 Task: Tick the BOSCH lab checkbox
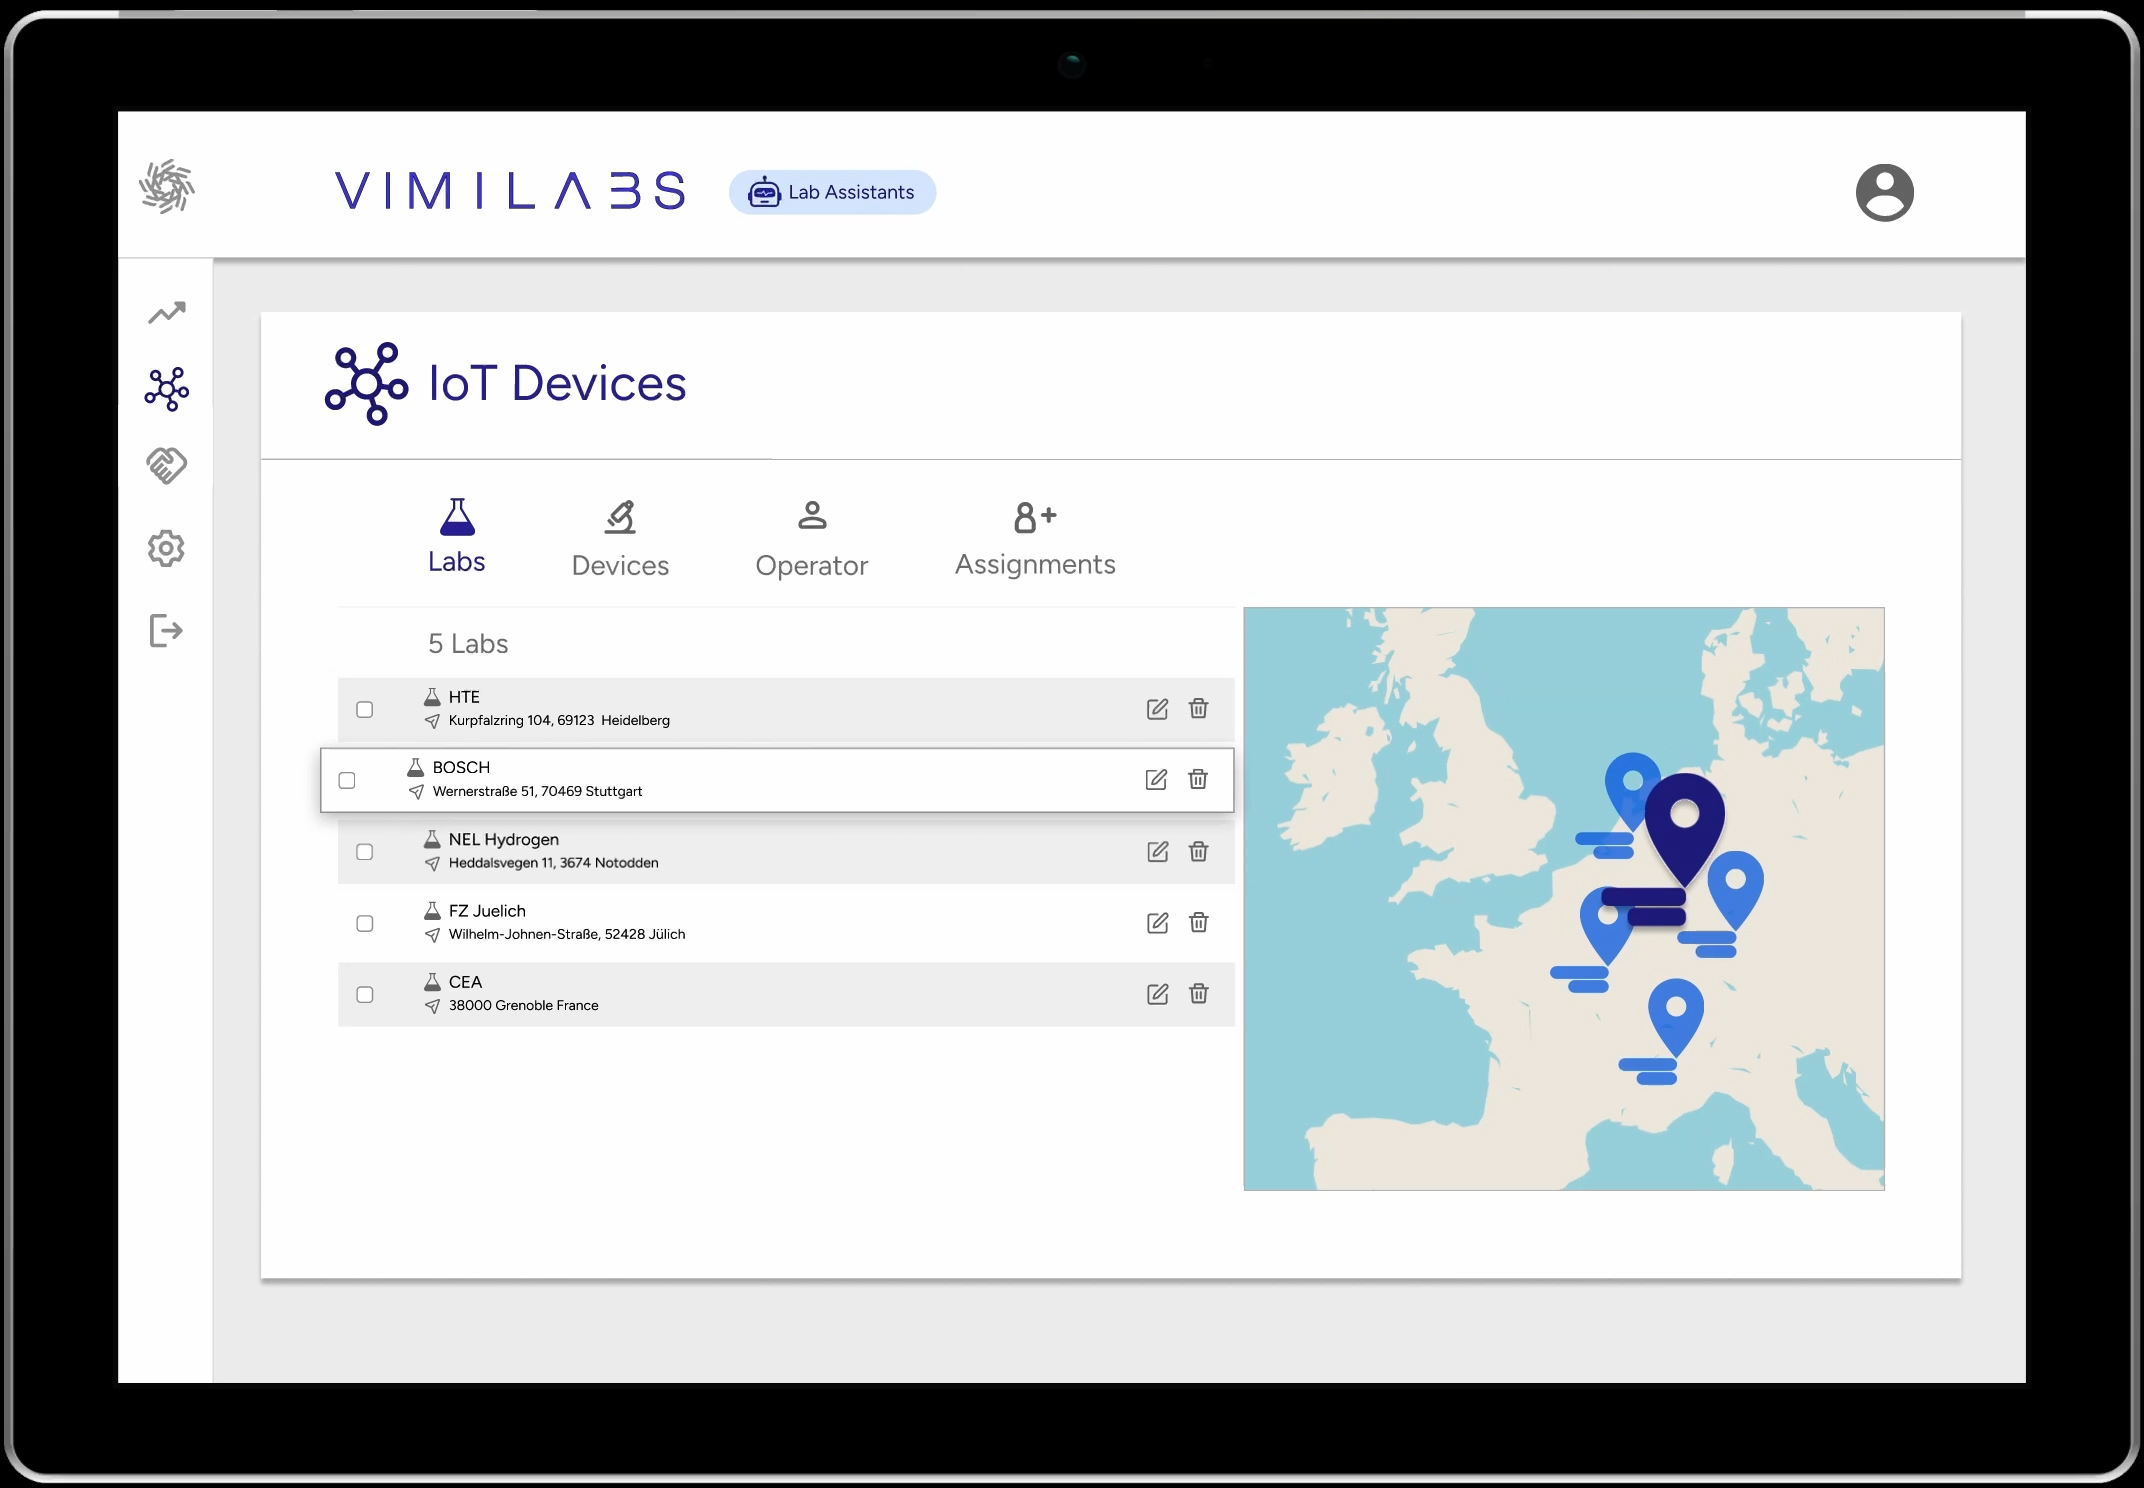click(x=347, y=780)
